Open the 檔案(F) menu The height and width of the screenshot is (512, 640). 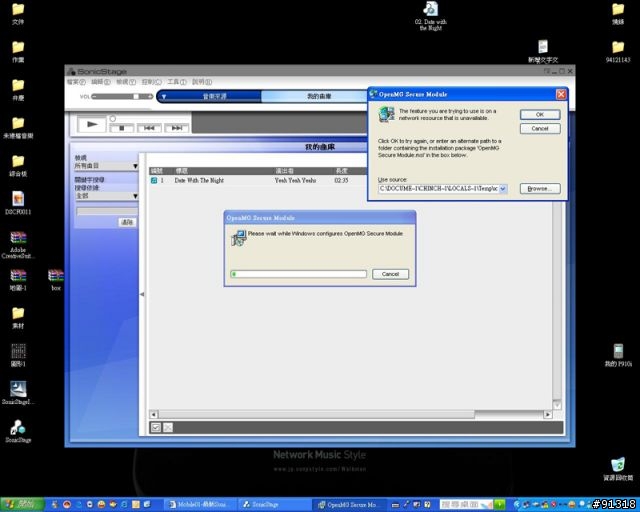click(76, 82)
